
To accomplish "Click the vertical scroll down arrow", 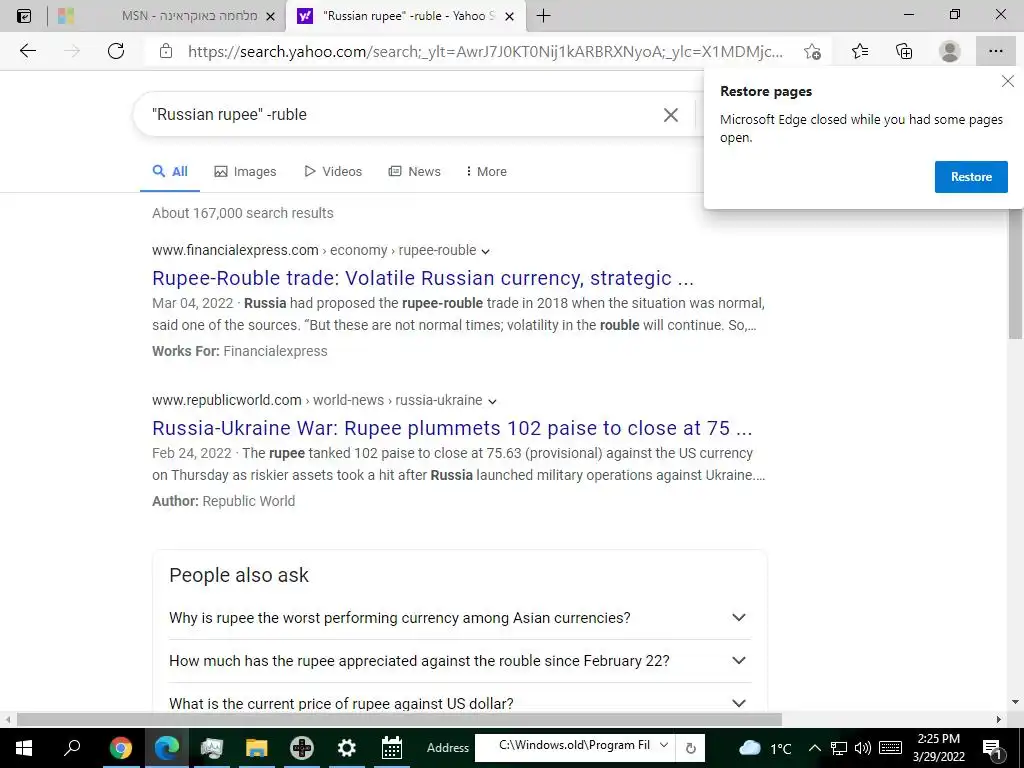I will pyautogui.click(x=1016, y=703).
